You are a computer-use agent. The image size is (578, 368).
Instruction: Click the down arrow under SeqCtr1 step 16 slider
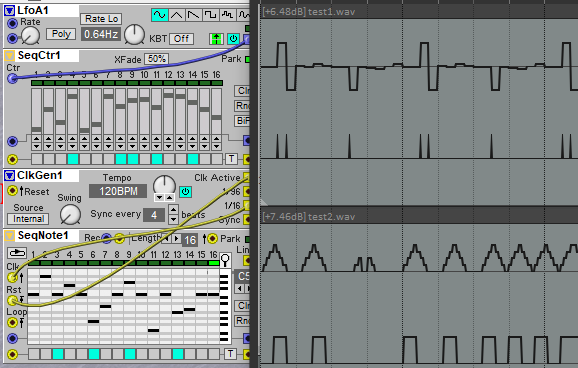[x=216, y=146]
